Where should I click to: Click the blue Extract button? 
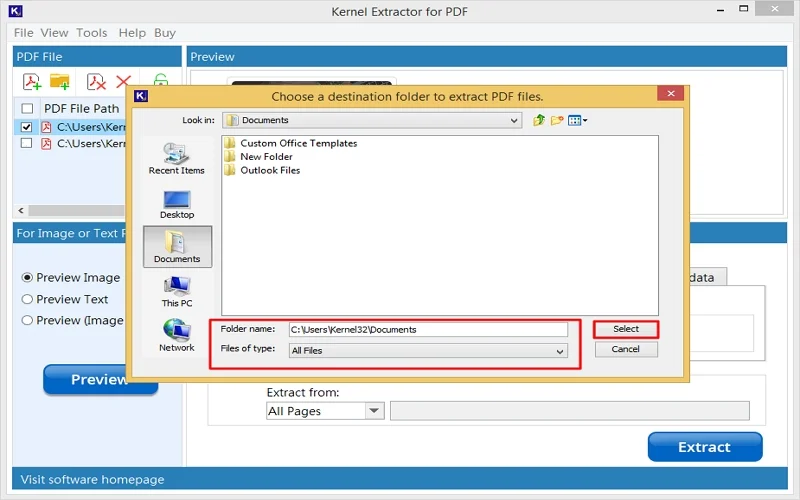[x=705, y=447]
